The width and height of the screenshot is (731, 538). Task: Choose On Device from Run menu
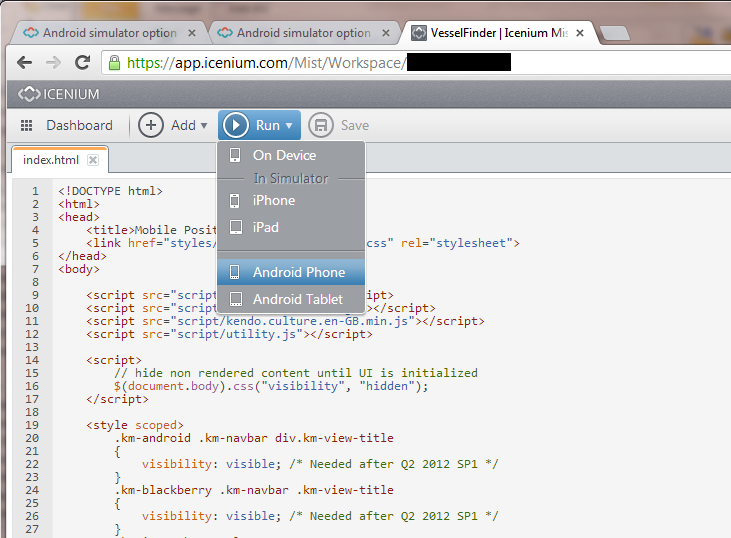[x=291, y=155]
